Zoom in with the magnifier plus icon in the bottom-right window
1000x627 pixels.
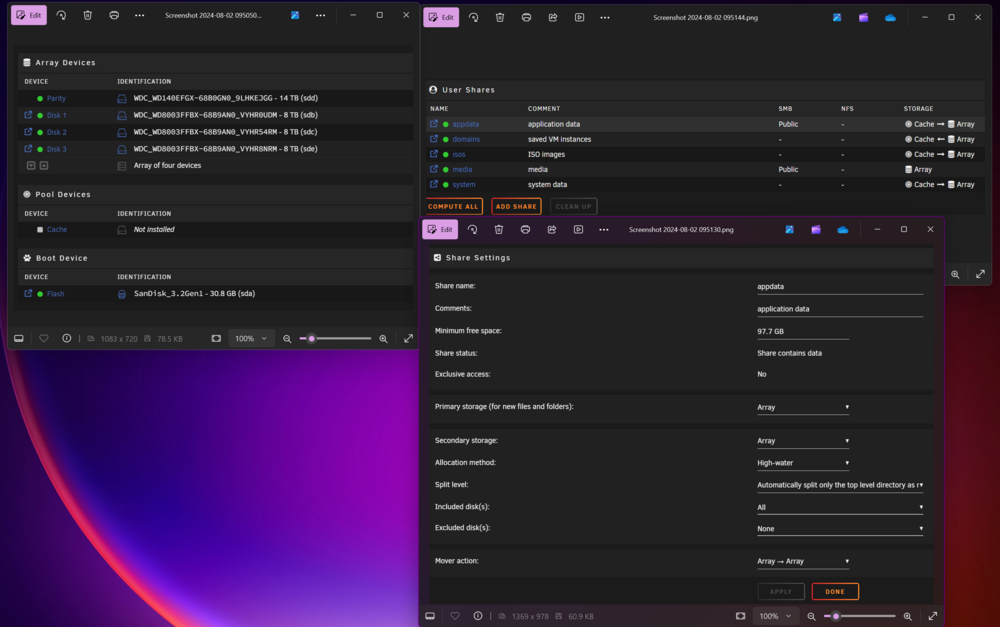908,616
